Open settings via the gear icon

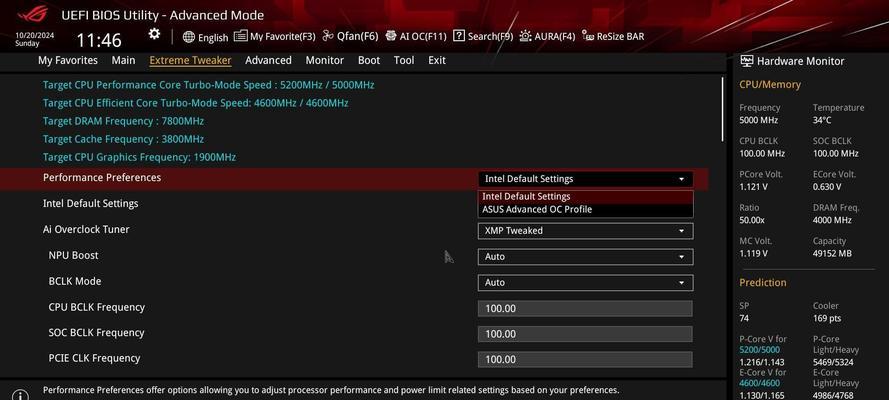154,35
